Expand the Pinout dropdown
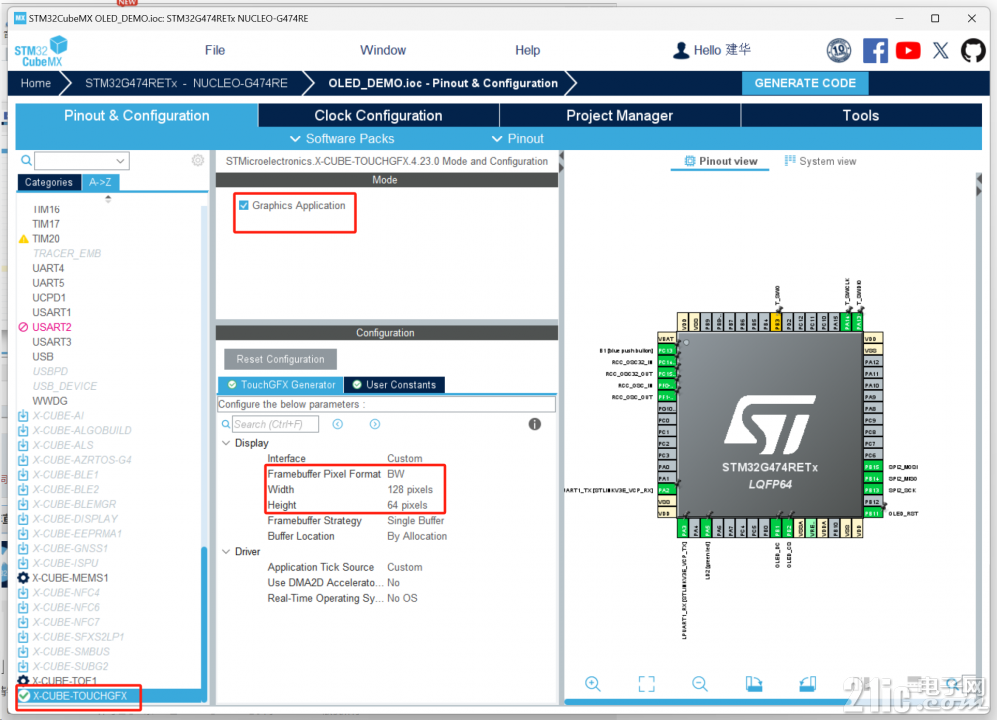This screenshot has width=997, height=720. point(518,139)
